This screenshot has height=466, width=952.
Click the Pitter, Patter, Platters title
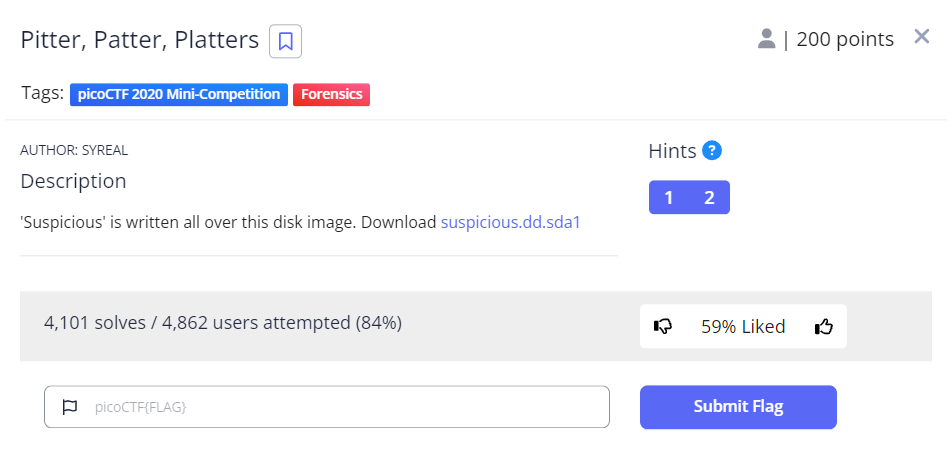coord(139,40)
